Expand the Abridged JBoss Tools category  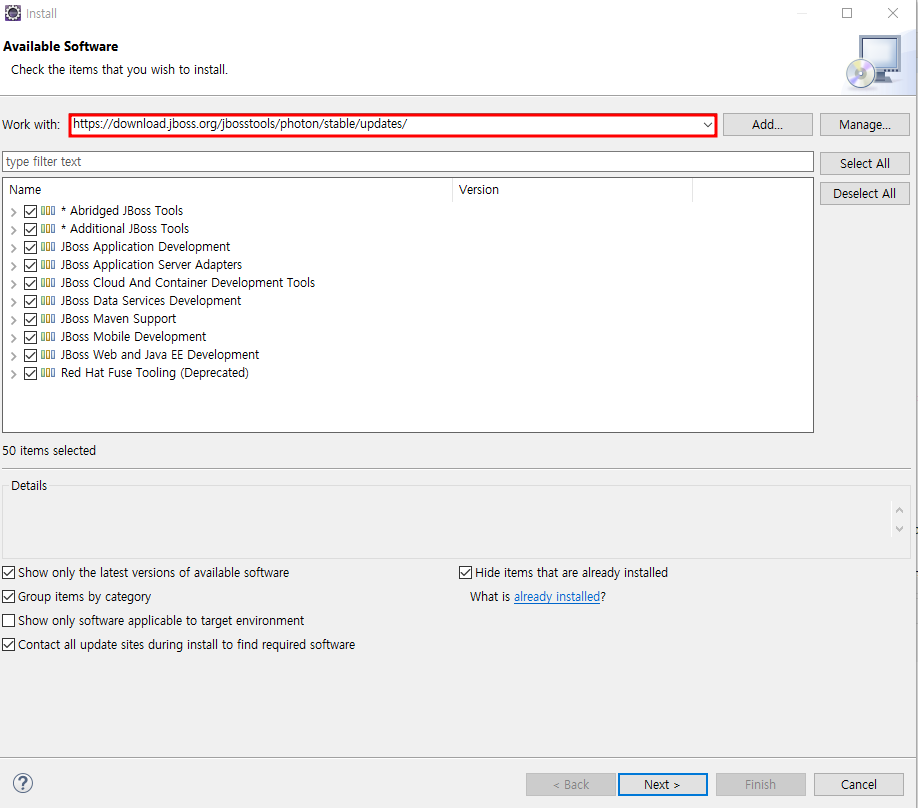[x=13, y=212]
